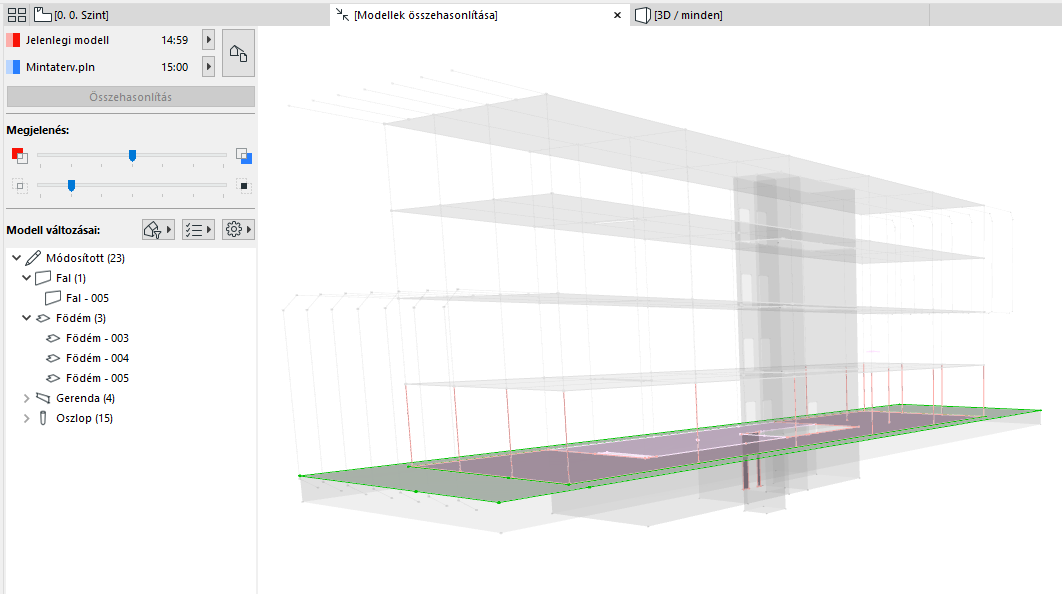The height and width of the screenshot is (594, 1062).
Task: Collapse the Módosított (23) group
Action: 16,257
